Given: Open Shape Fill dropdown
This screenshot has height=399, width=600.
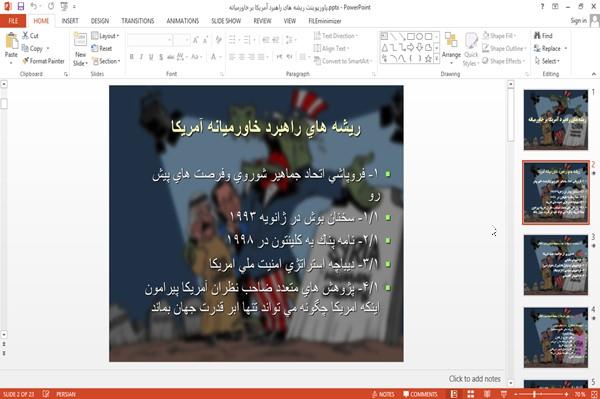Looking at the screenshot, I should click(x=499, y=36).
